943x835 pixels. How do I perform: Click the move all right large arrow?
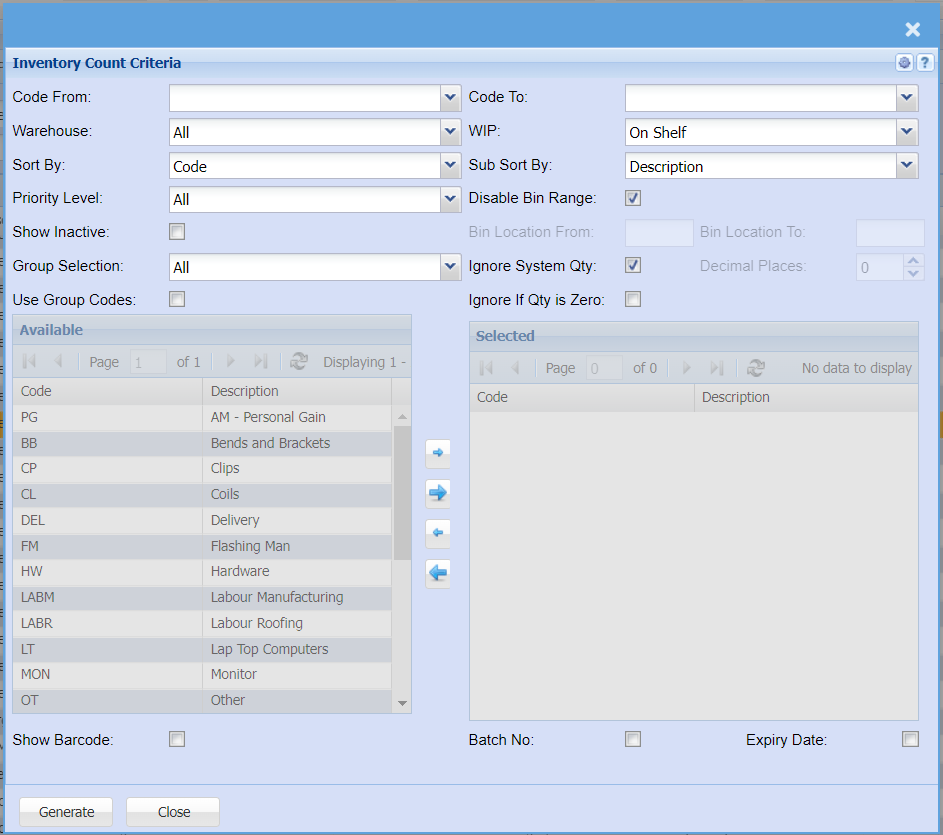click(x=438, y=492)
